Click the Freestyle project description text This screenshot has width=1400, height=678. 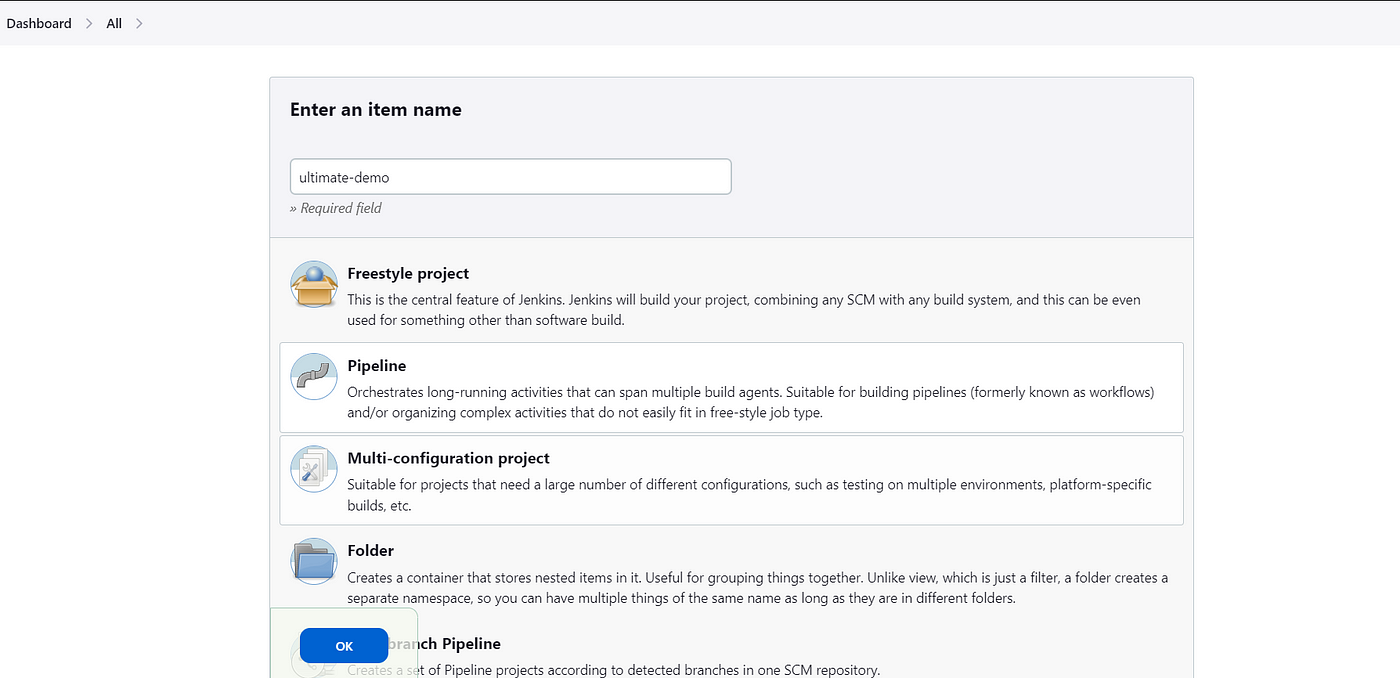(744, 310)
